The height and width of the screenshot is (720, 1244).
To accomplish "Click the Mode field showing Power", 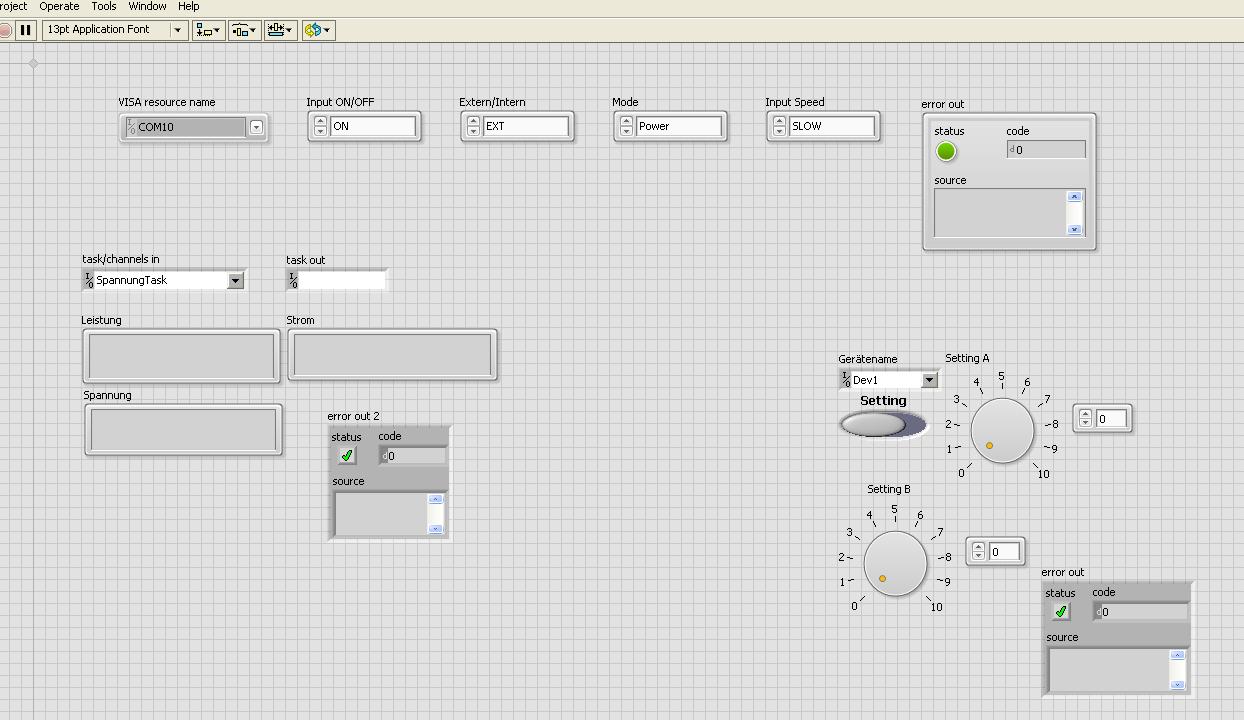I will tap(678, 126).
